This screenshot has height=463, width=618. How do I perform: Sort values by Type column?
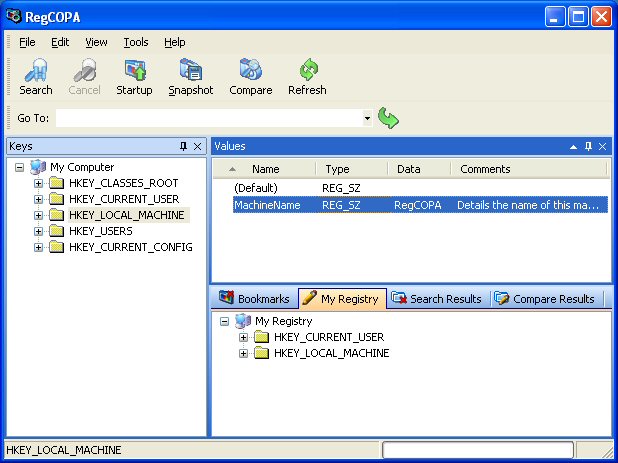pyautogui.click(x=352, y=169)
